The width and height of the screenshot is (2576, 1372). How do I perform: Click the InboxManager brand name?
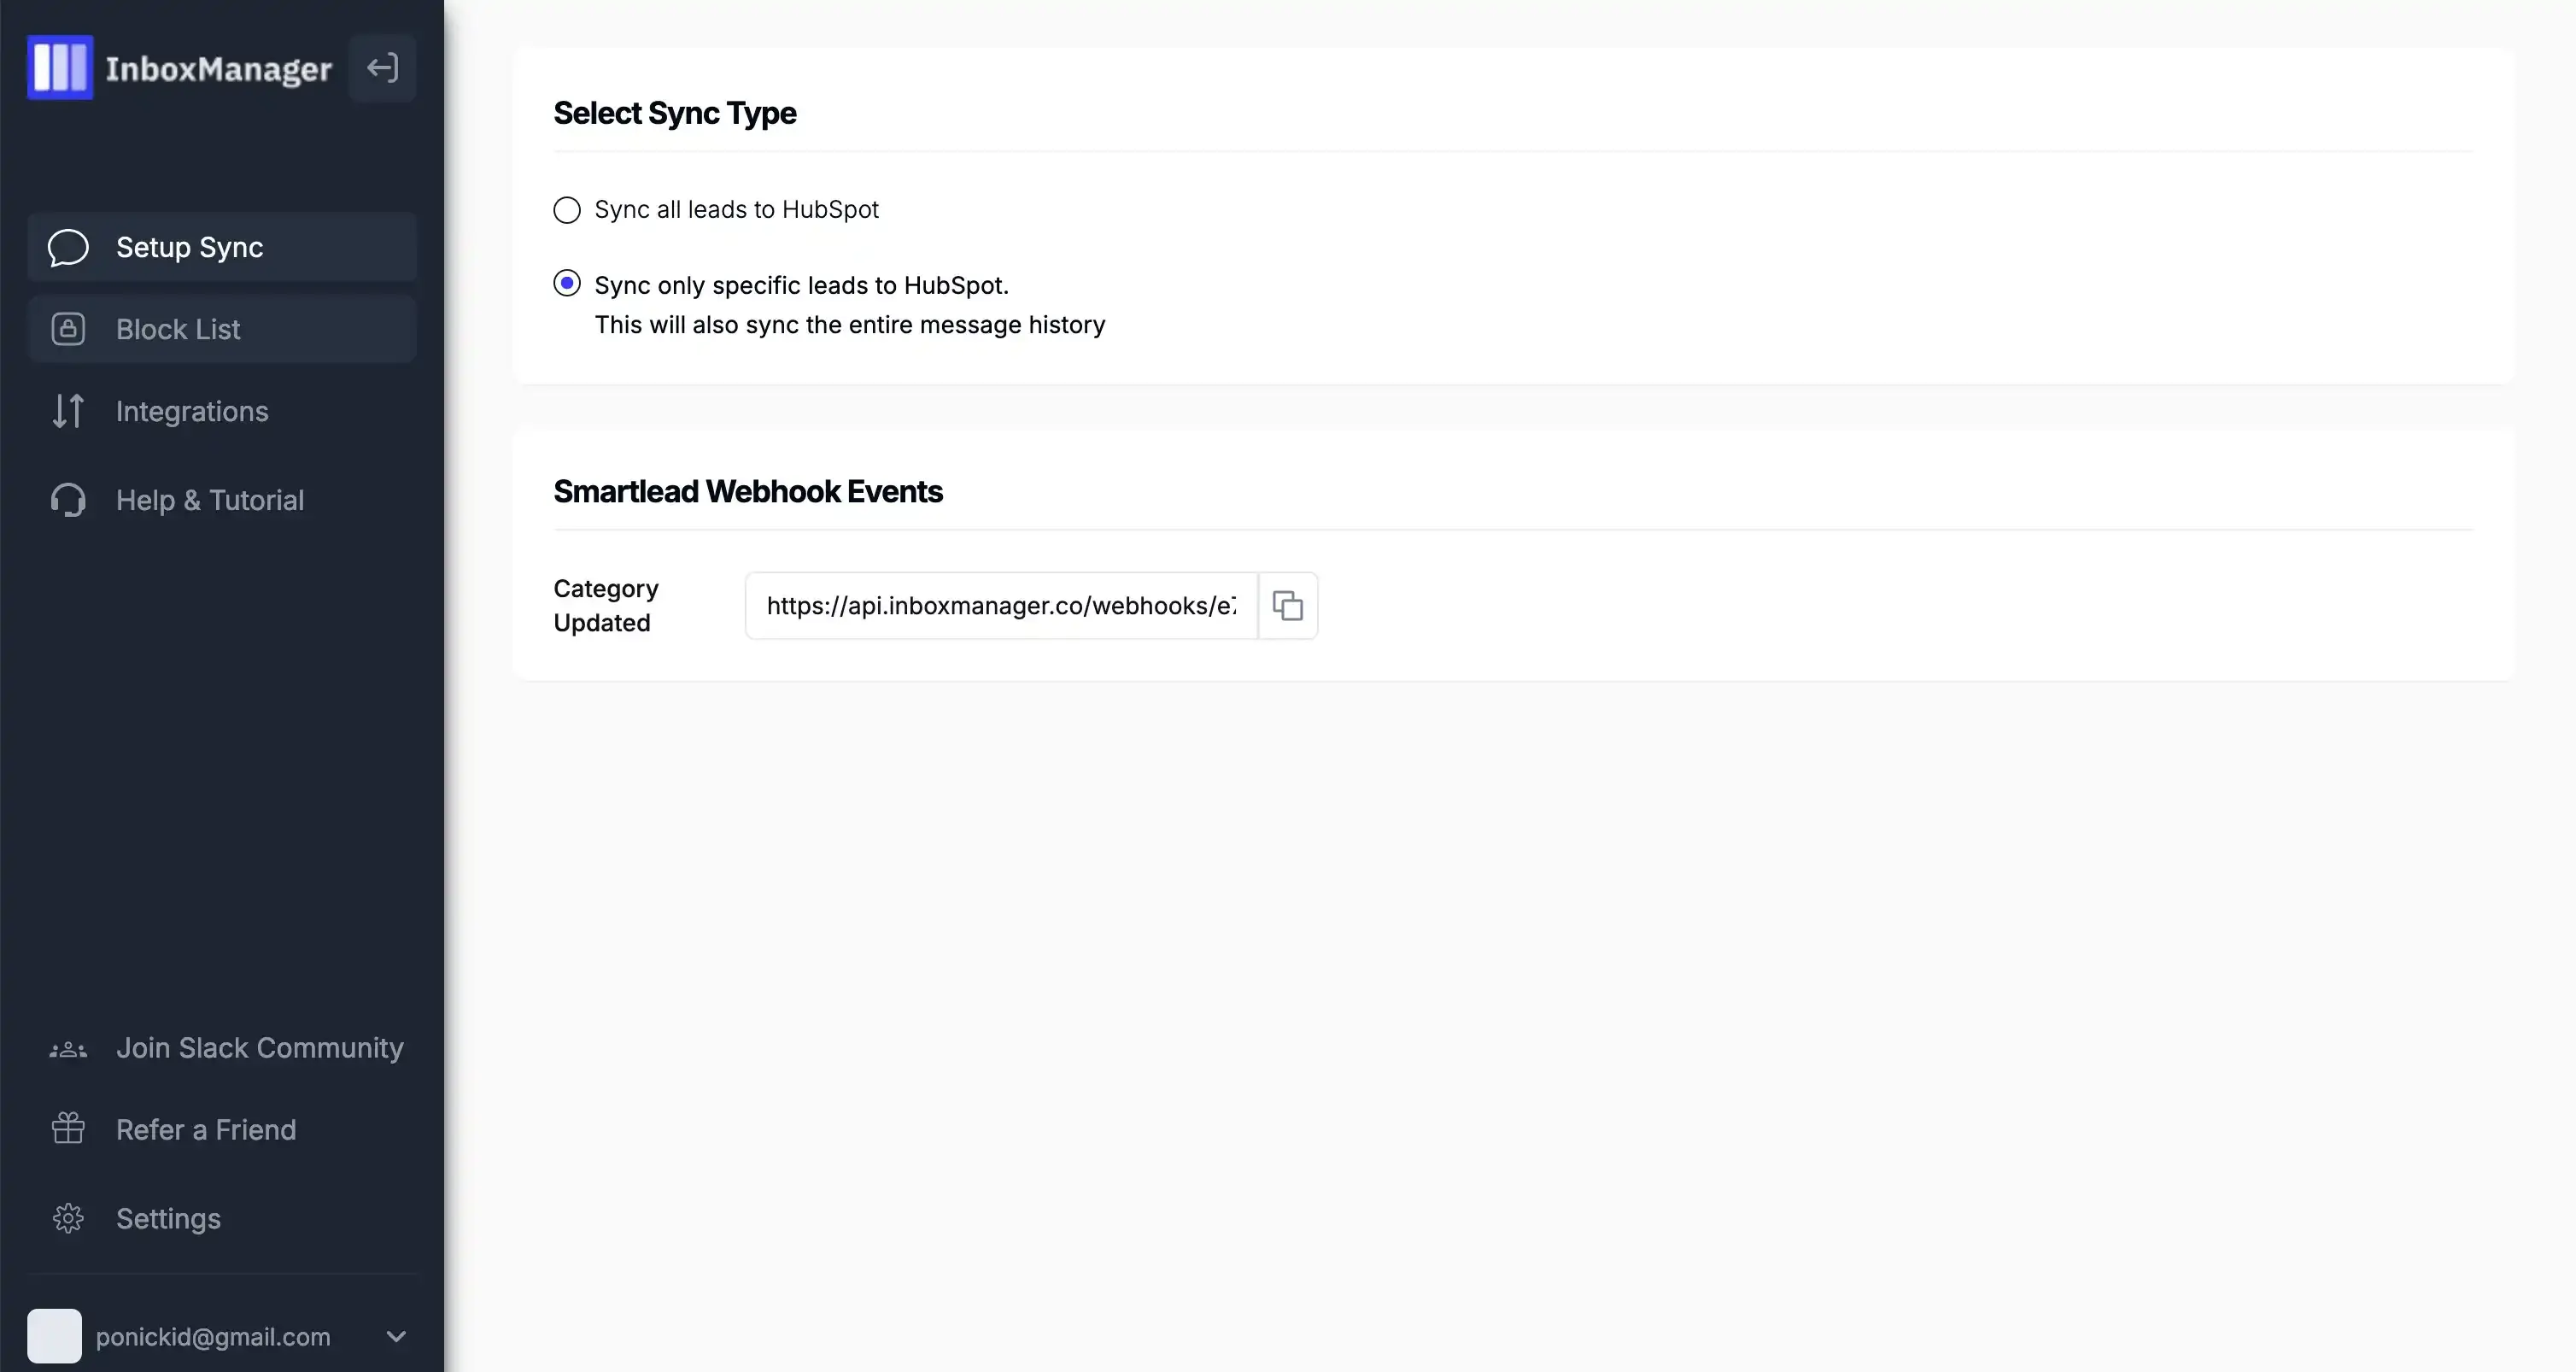tap(218, 69)
